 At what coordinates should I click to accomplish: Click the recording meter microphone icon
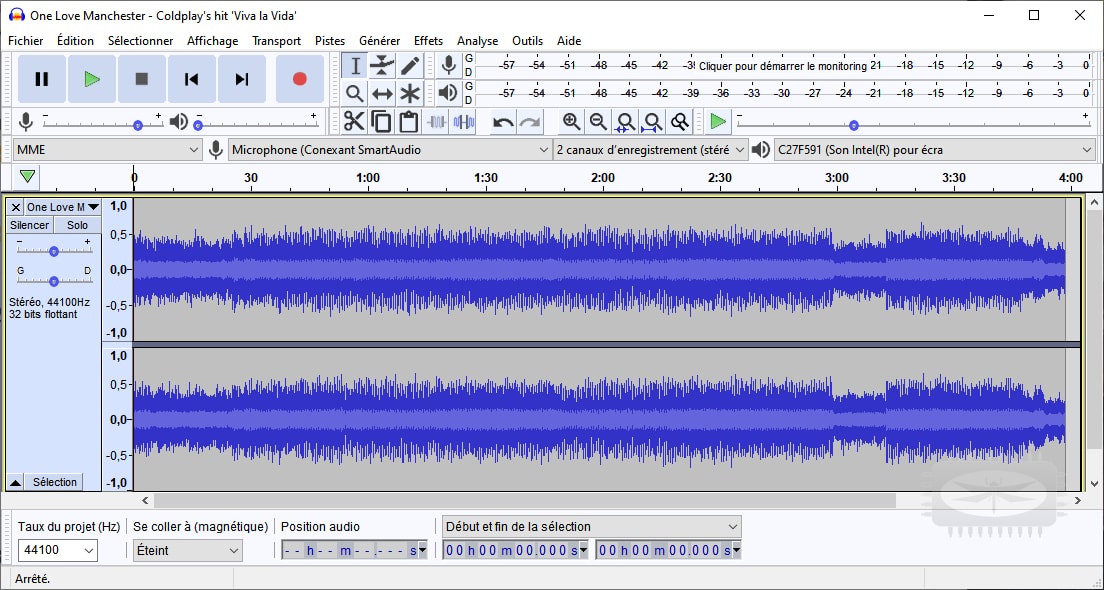448,65
